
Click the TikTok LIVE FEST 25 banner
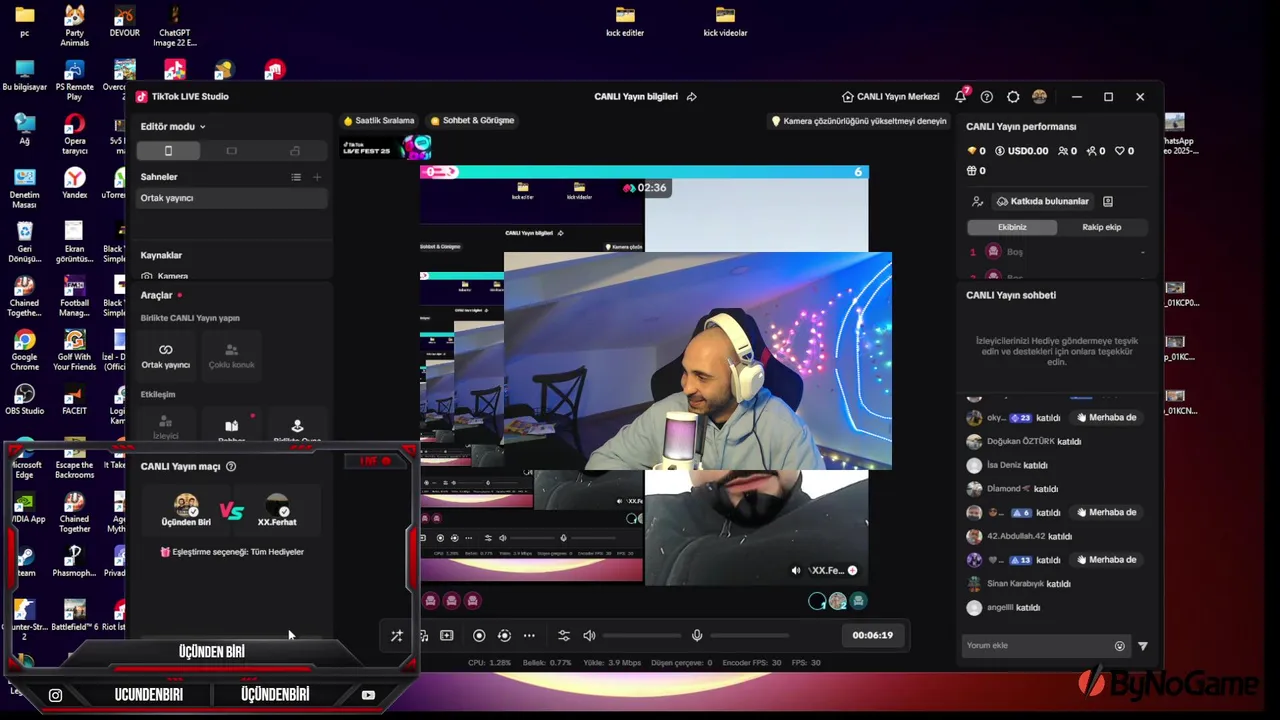[x=386, y=148]
